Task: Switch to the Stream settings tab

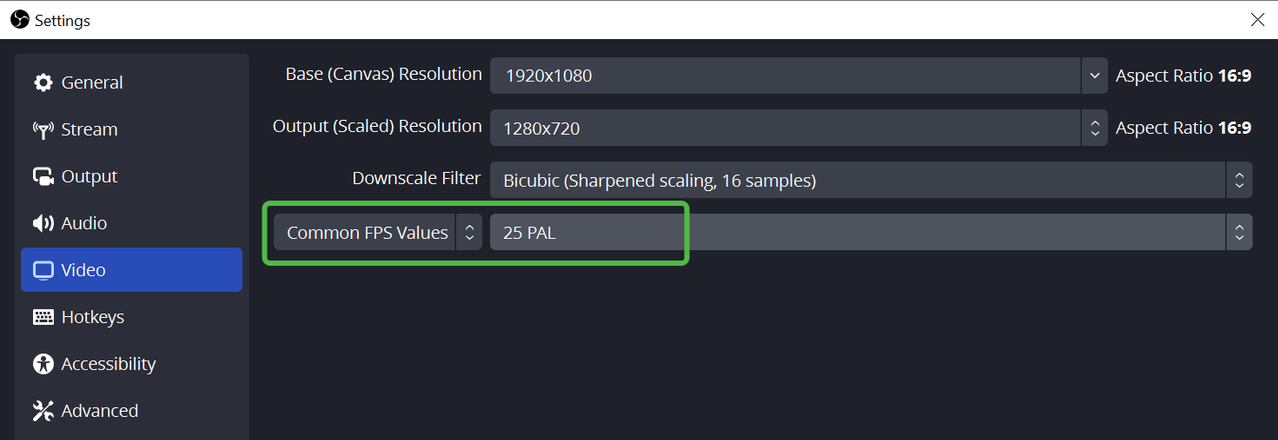Action: coord(89,130)
